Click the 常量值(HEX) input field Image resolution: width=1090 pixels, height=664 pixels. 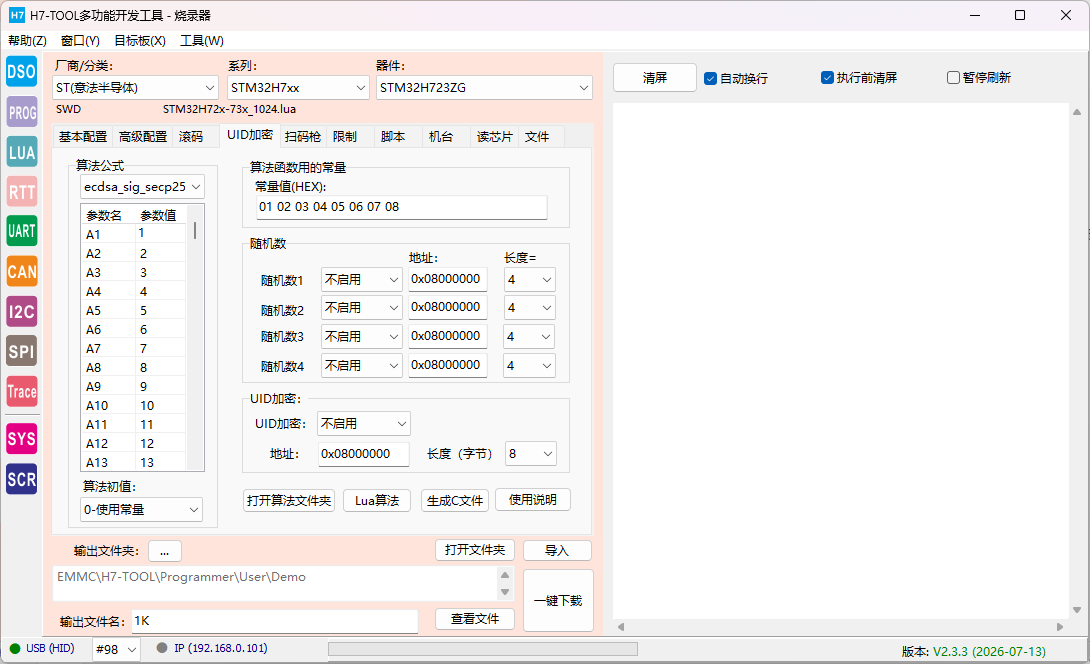click(x=402, y=207)
